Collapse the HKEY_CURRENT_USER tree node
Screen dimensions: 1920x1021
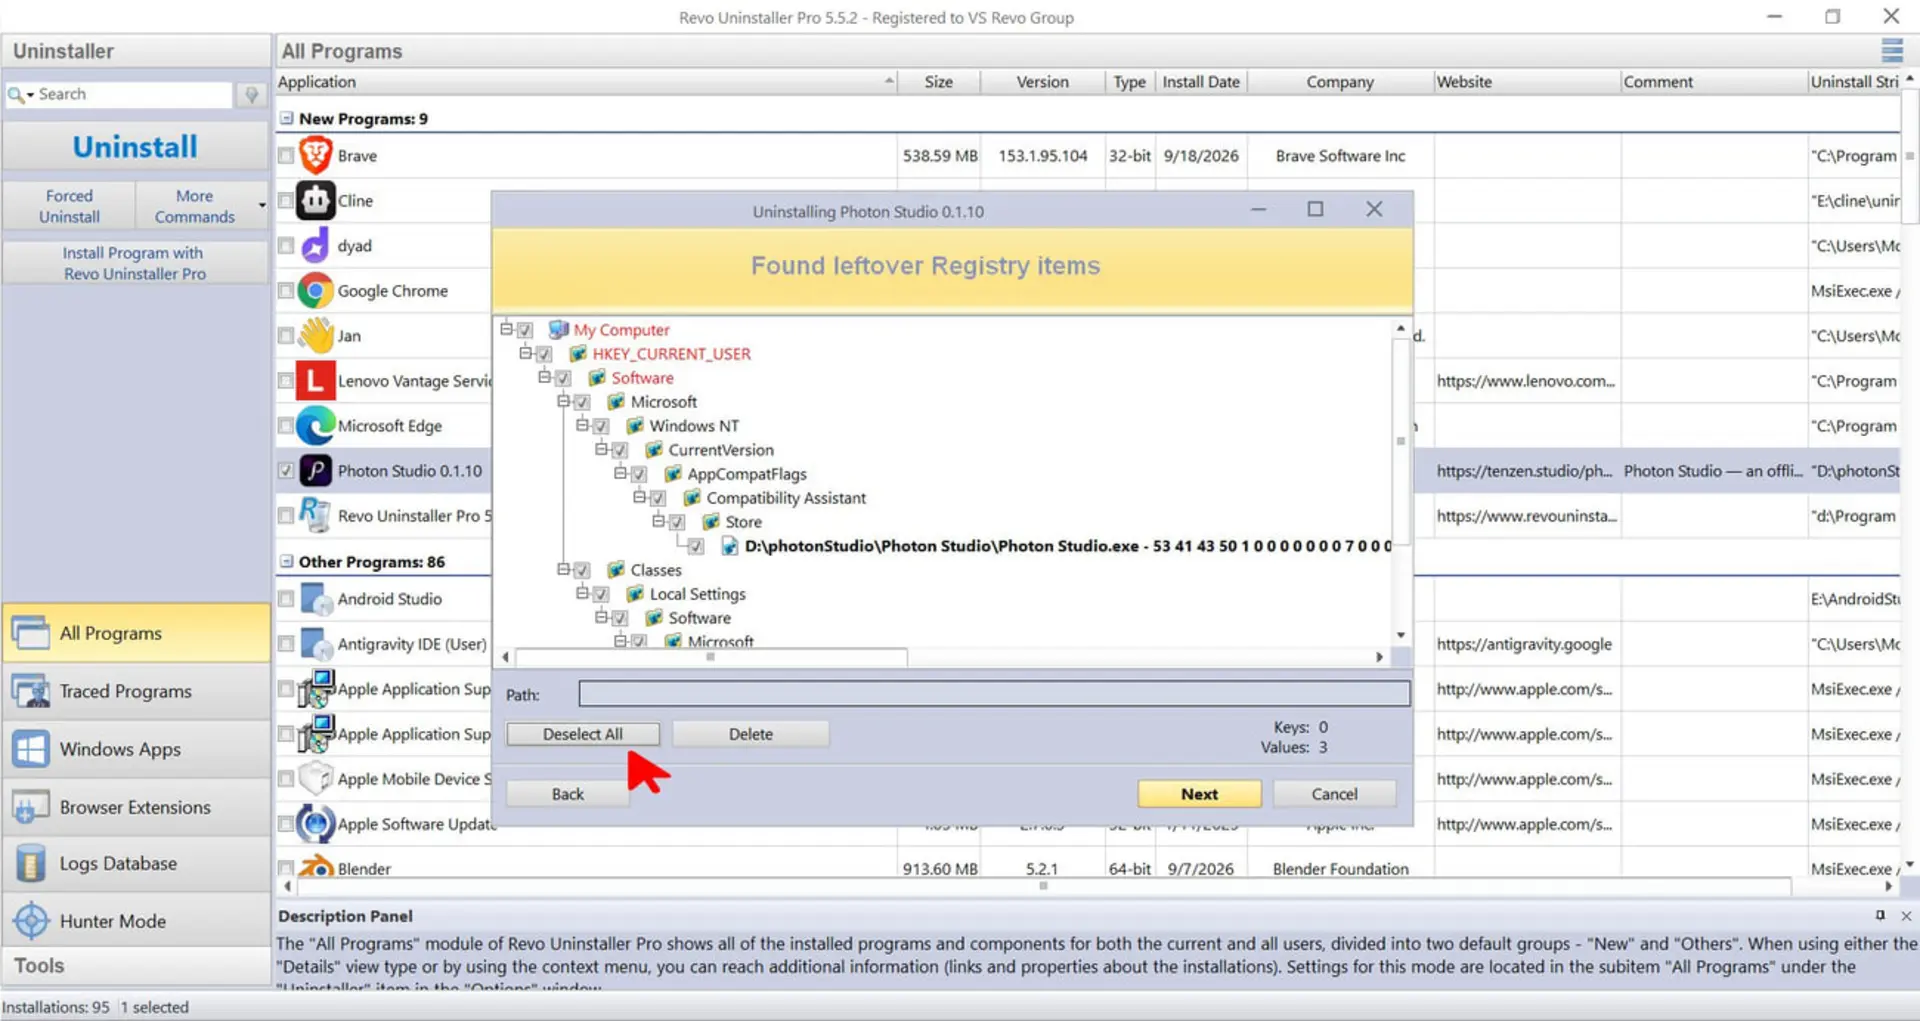(525, 353)
